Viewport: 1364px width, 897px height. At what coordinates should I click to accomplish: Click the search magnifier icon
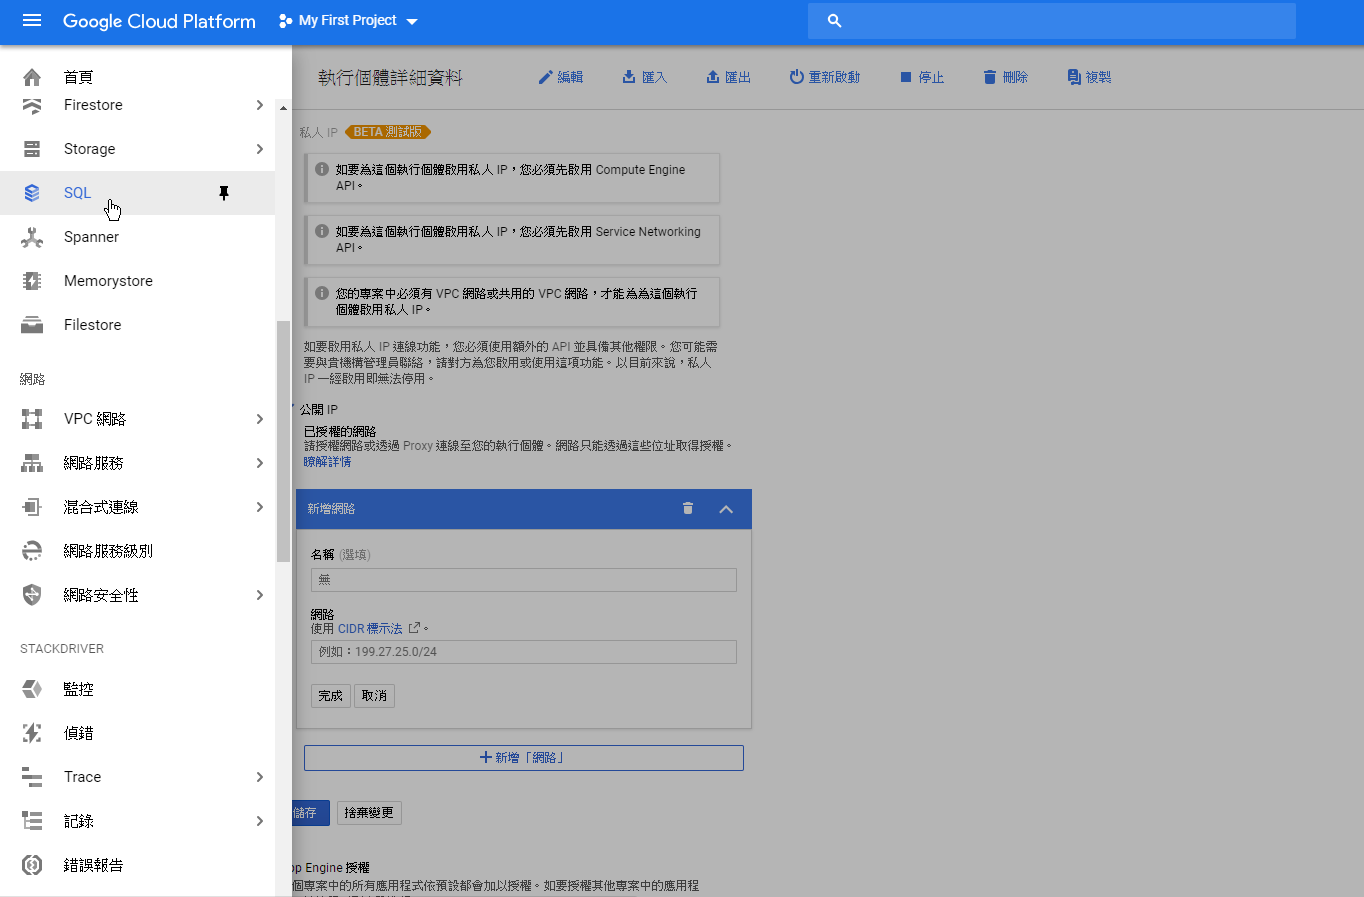point(835,20)
